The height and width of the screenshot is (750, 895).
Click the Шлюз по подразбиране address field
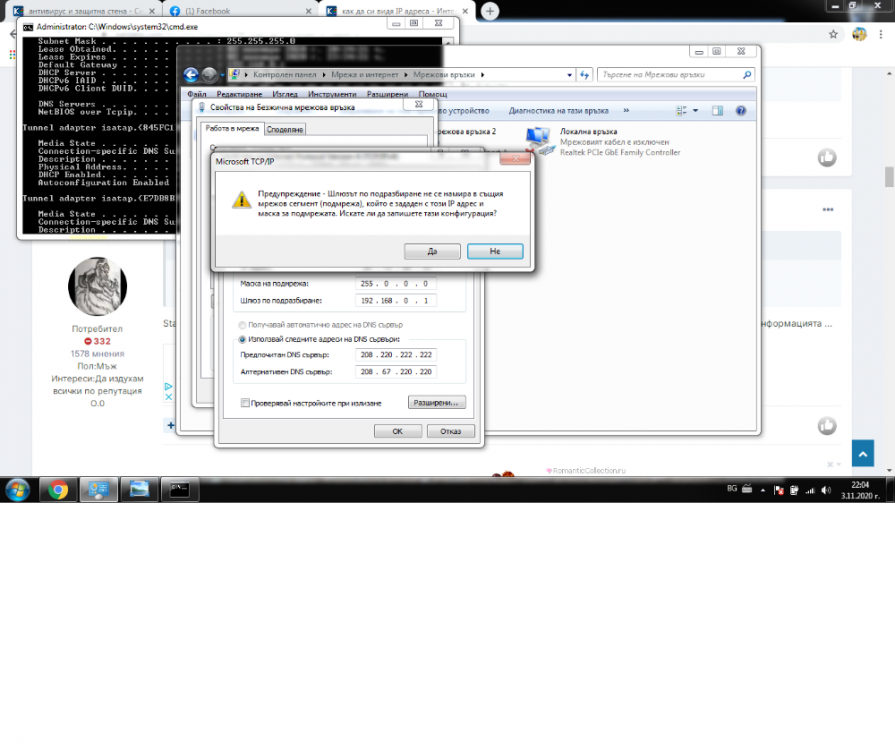(396, 300)
